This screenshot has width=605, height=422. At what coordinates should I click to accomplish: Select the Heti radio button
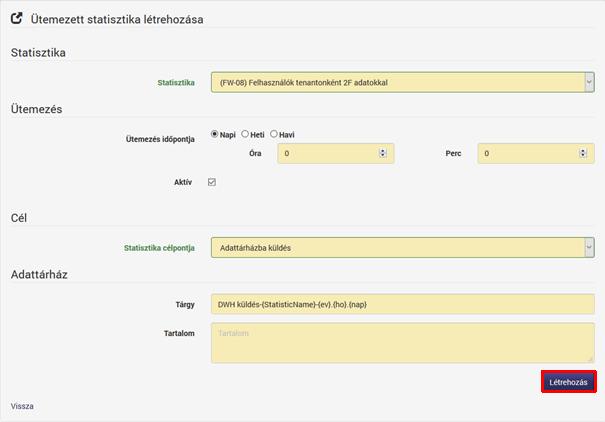tap(245, 134)
